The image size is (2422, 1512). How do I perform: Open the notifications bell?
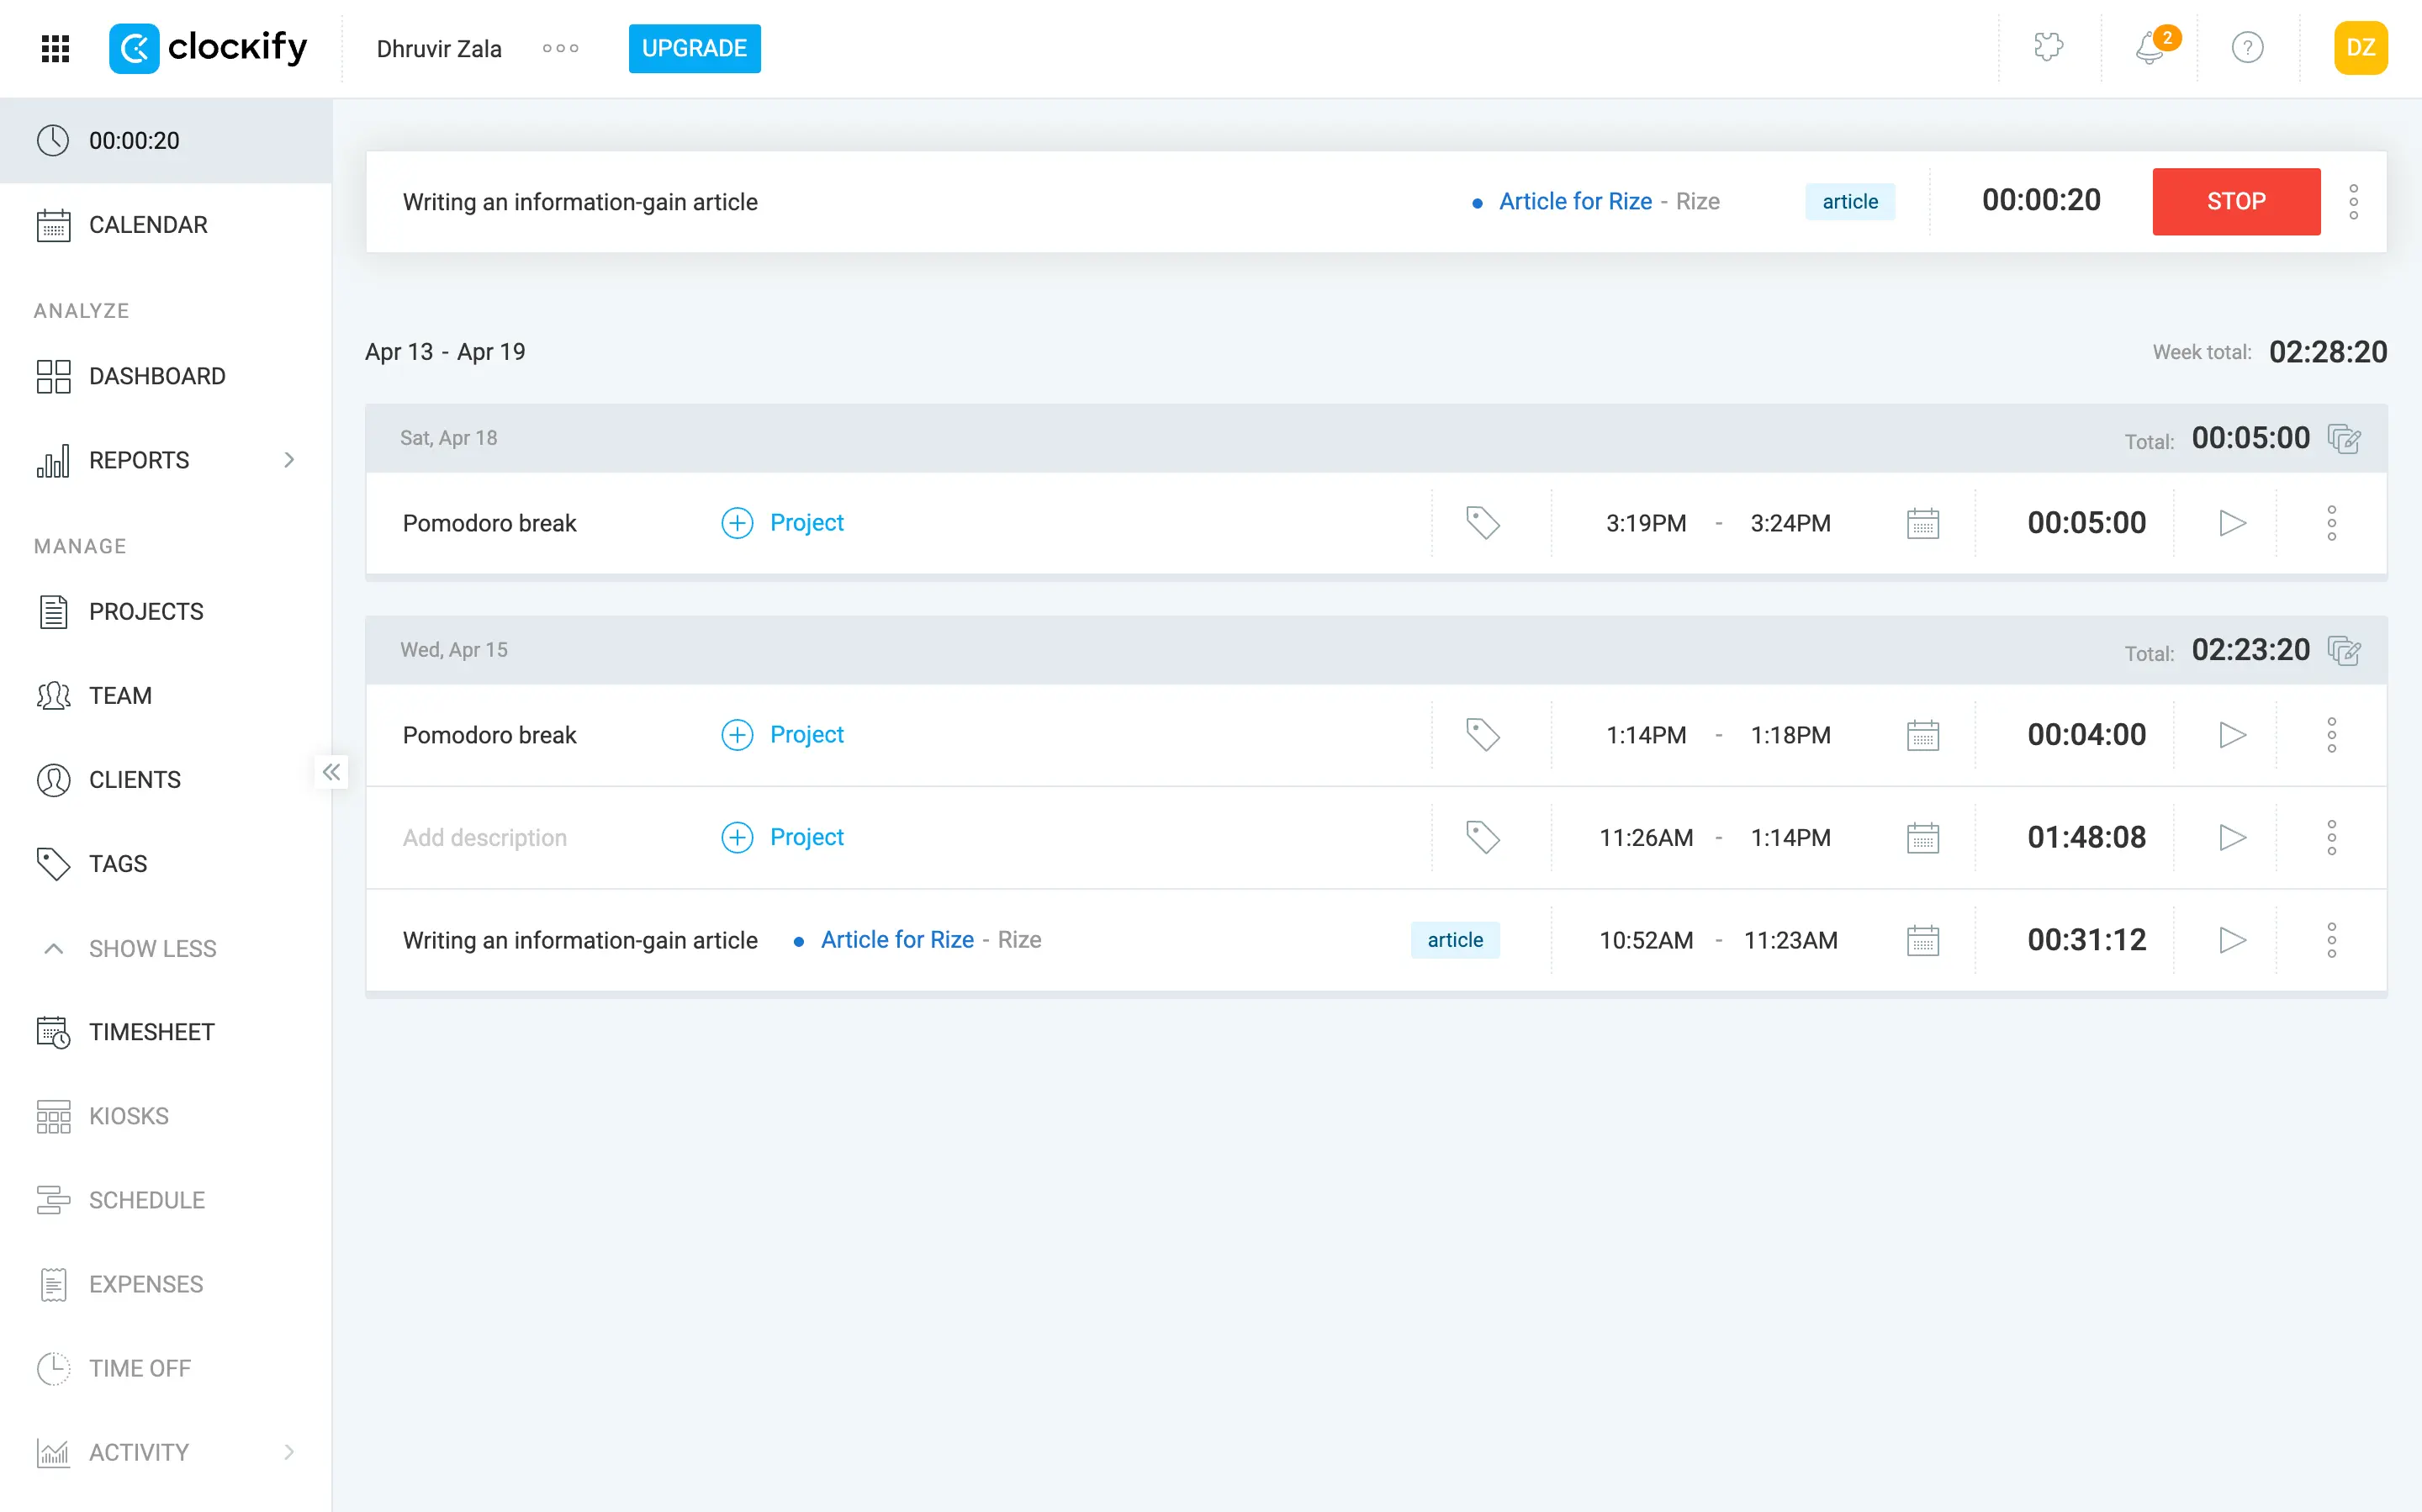click(x=2150, y=47)
